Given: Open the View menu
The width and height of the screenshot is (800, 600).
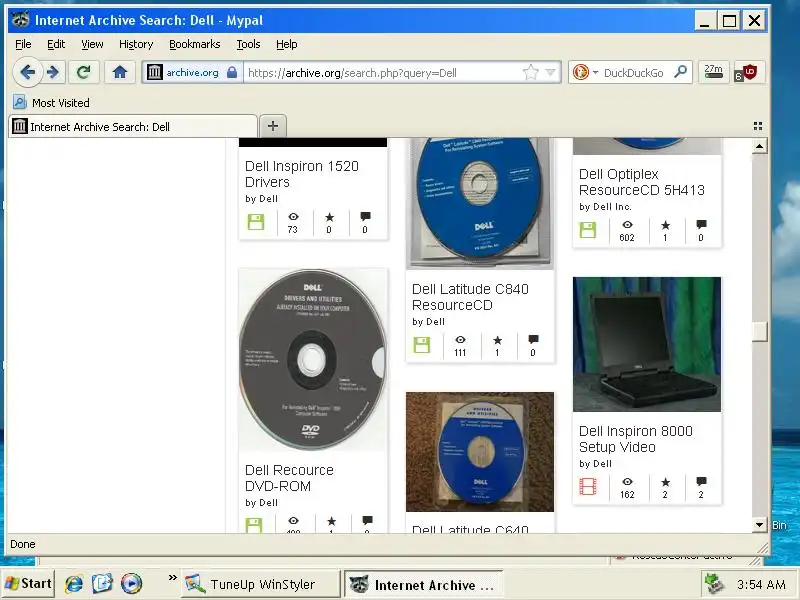Looking at the screenshot, I should pyautogui.click(x=92, y=44).
